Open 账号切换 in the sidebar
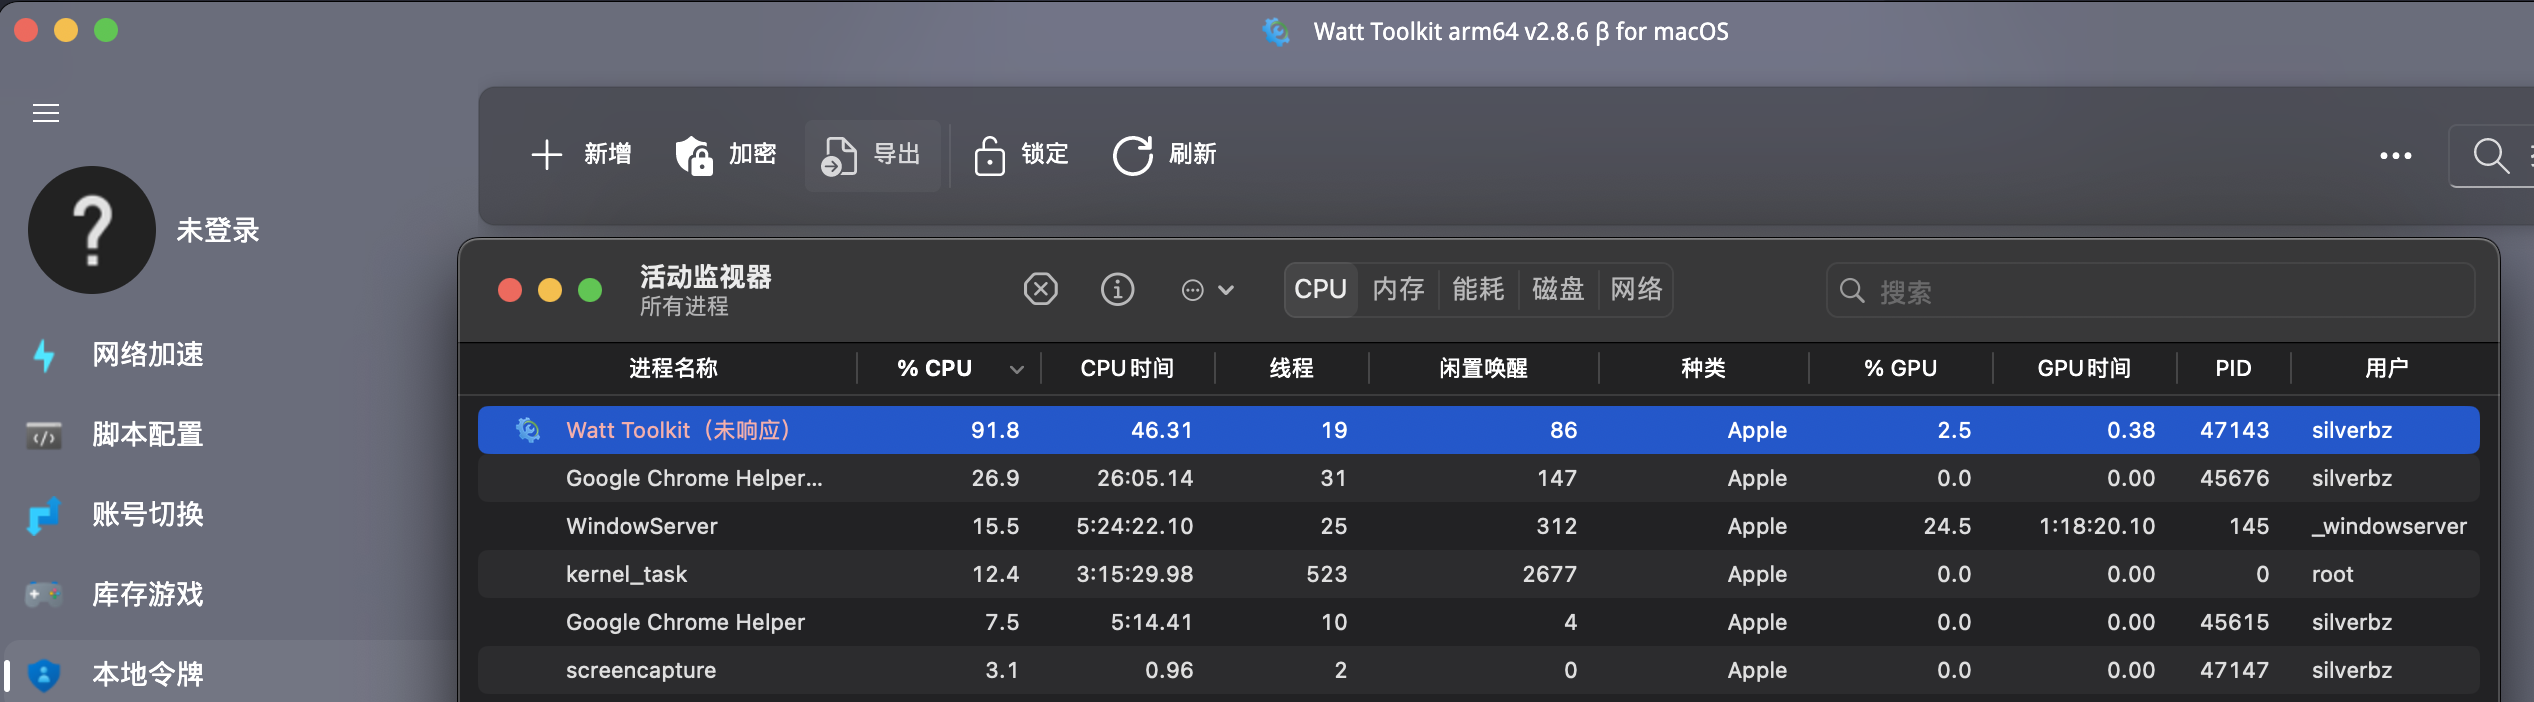Screen dimensions: 2534x702 point(148,514)
